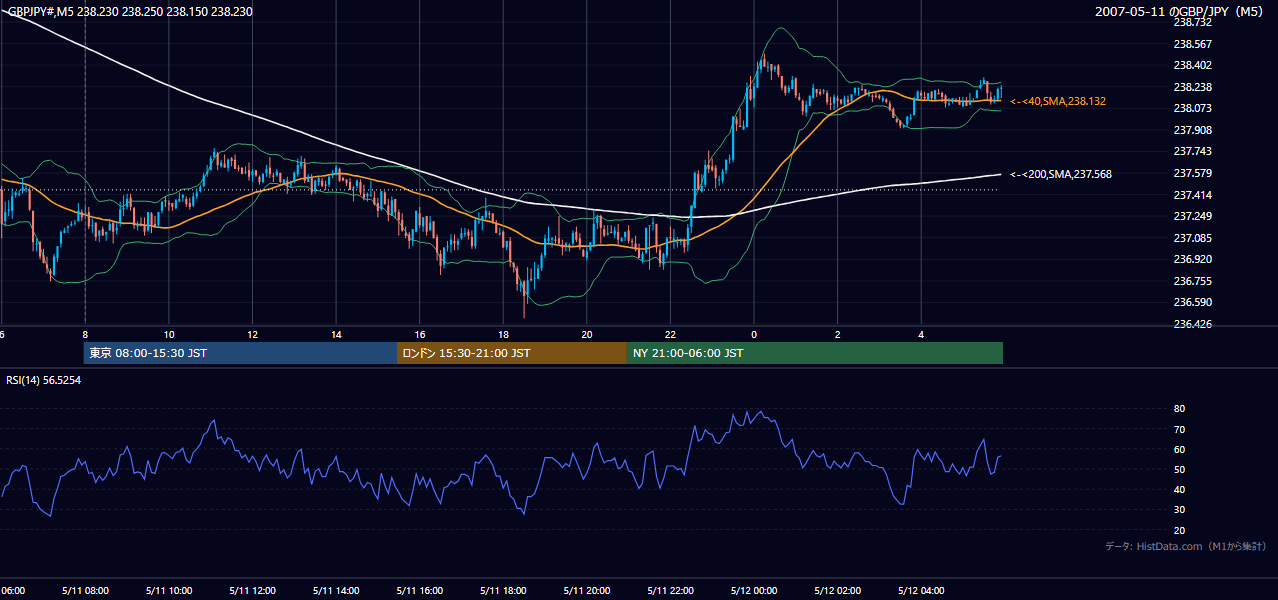
Task: Click the 40 SMA 238.132 label
Action: pyautogui.click(x=1058, y=101)
